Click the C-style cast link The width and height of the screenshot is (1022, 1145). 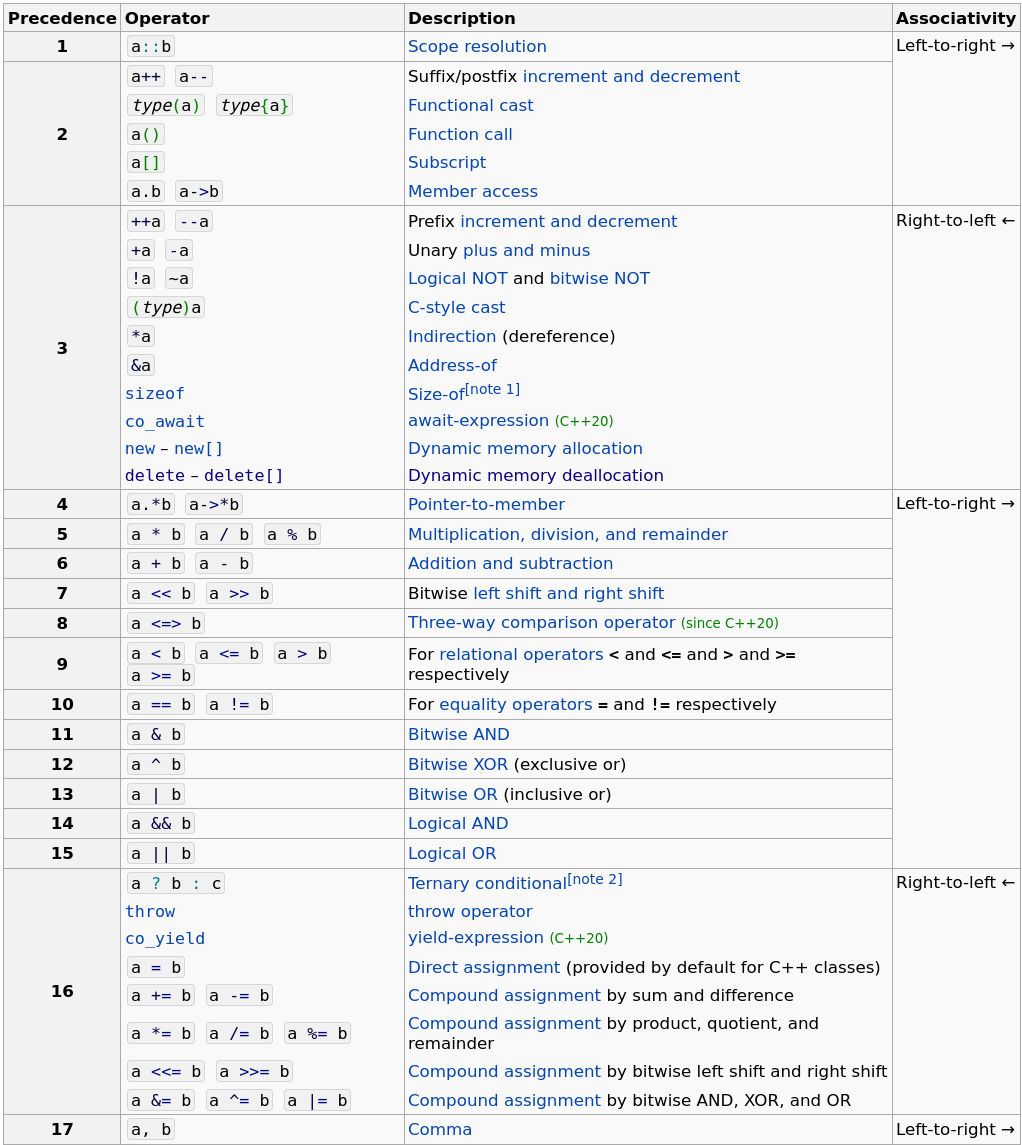456,308
